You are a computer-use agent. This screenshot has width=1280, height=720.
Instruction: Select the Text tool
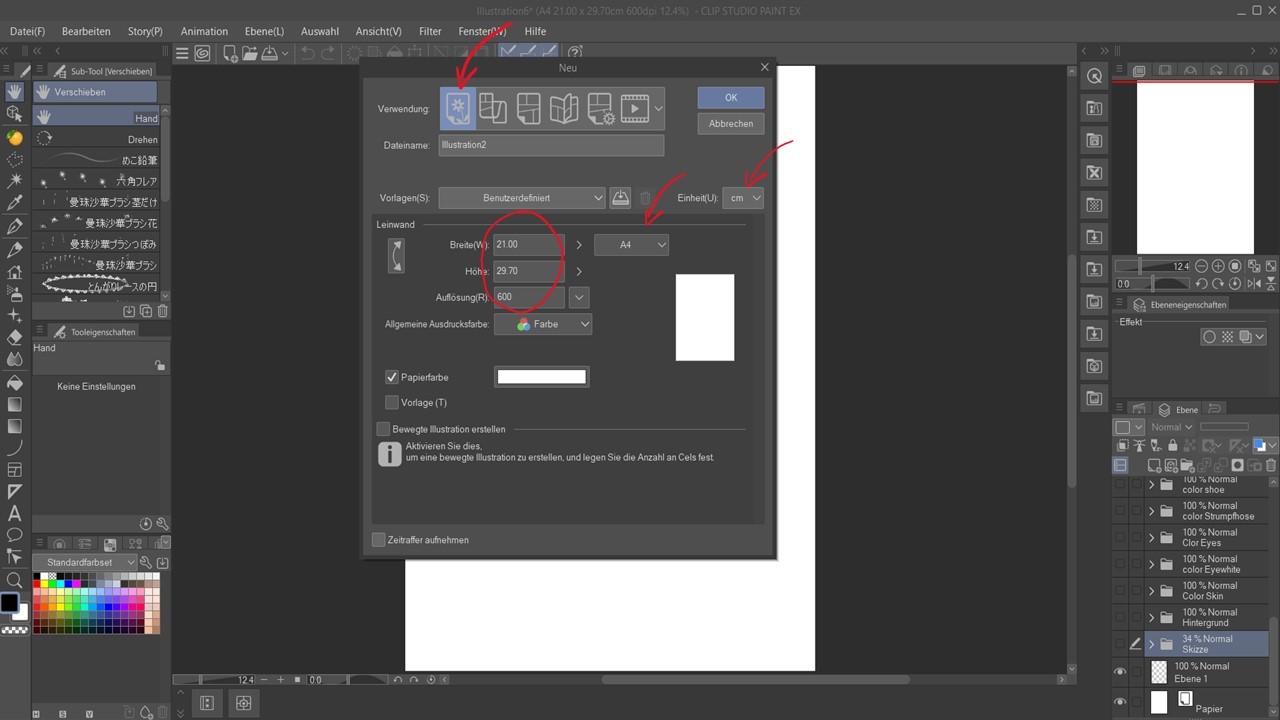[x=14, y=513]
